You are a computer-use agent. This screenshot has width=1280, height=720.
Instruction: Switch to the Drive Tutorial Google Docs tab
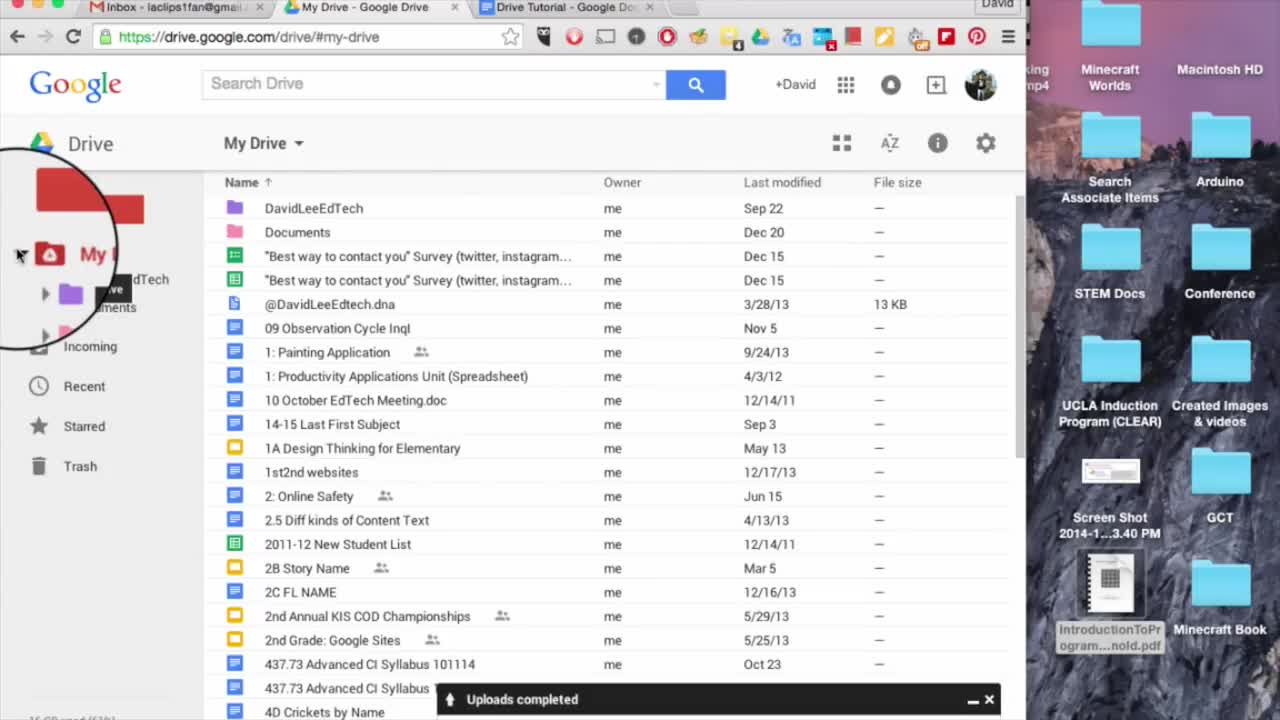click(565, 8)
